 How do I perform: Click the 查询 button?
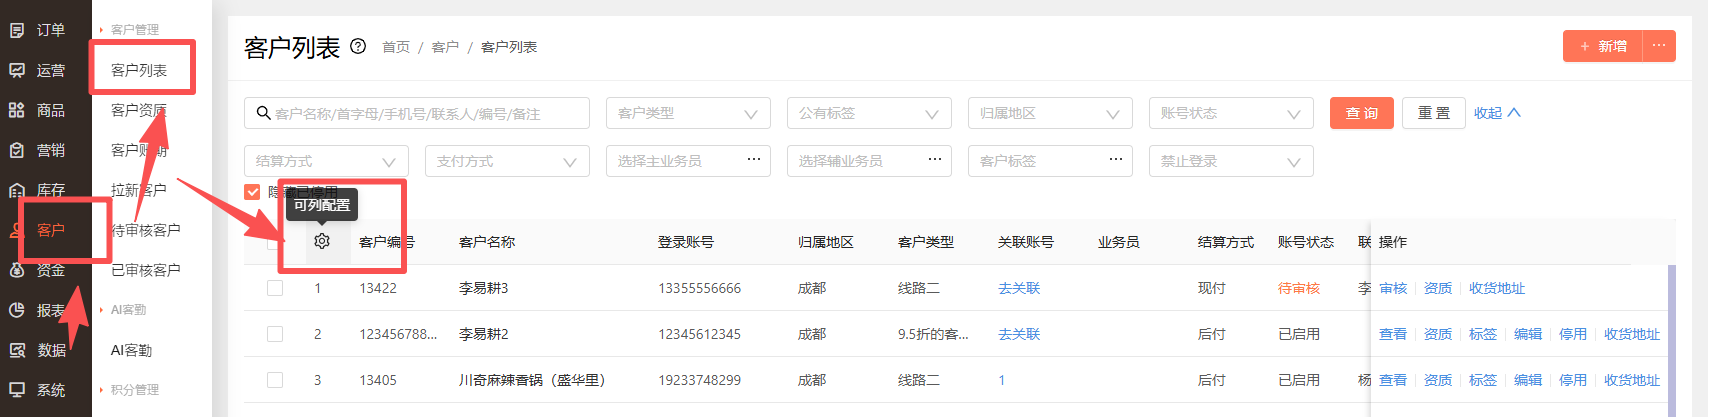coord(1362,113)
